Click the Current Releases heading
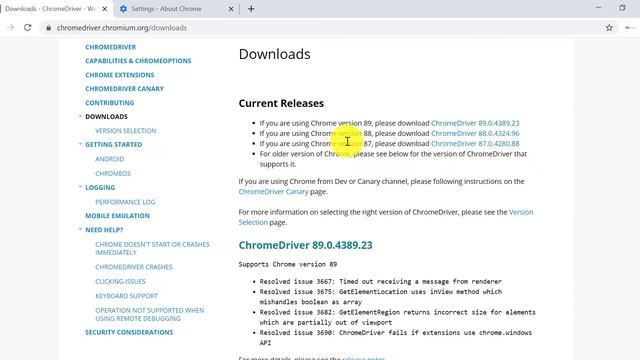The height and width of the screenshot is (360, 640). point(281,103)
